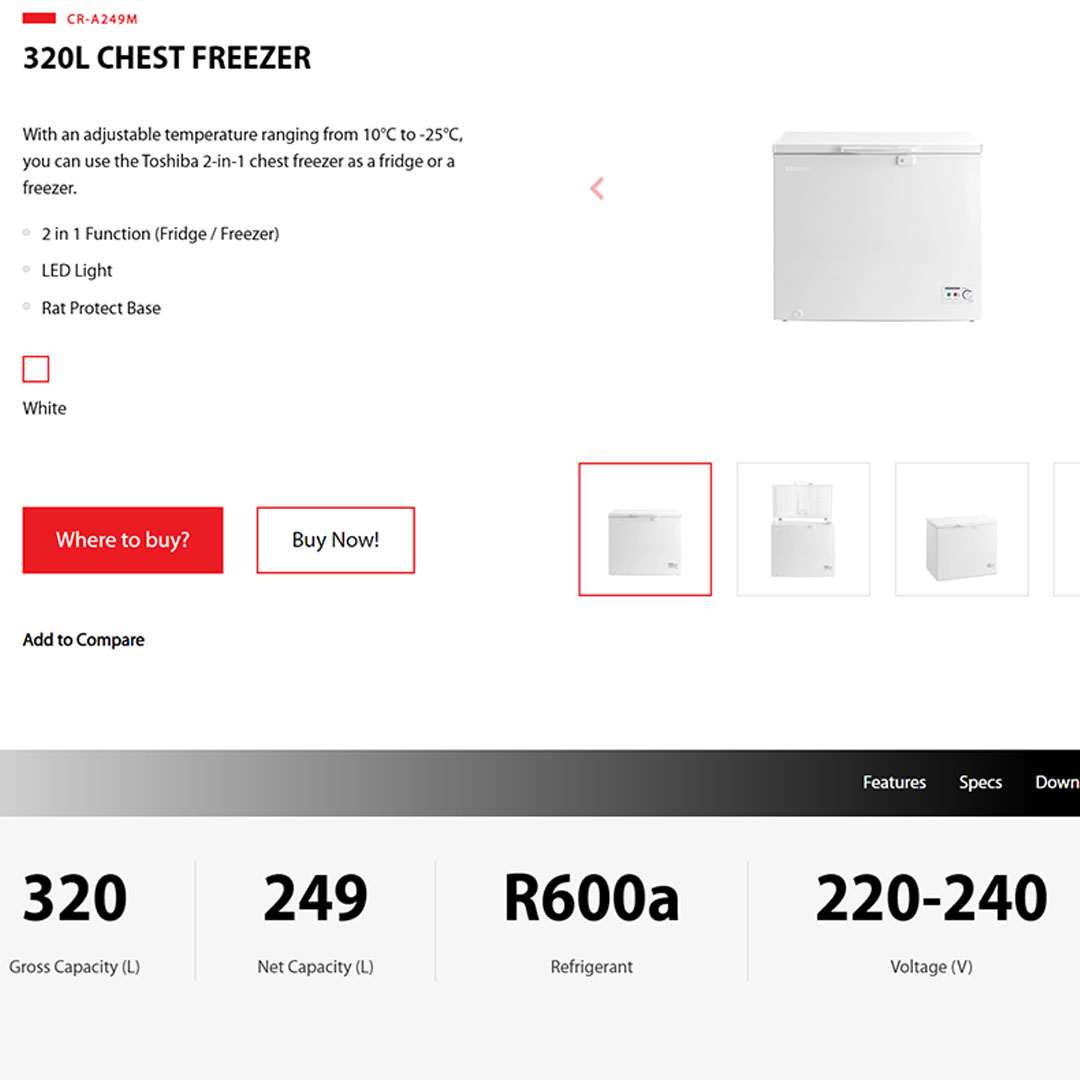Click the 320 Gross Capacity figure
Screen dimensions: 1080x1080
(75, 898)
